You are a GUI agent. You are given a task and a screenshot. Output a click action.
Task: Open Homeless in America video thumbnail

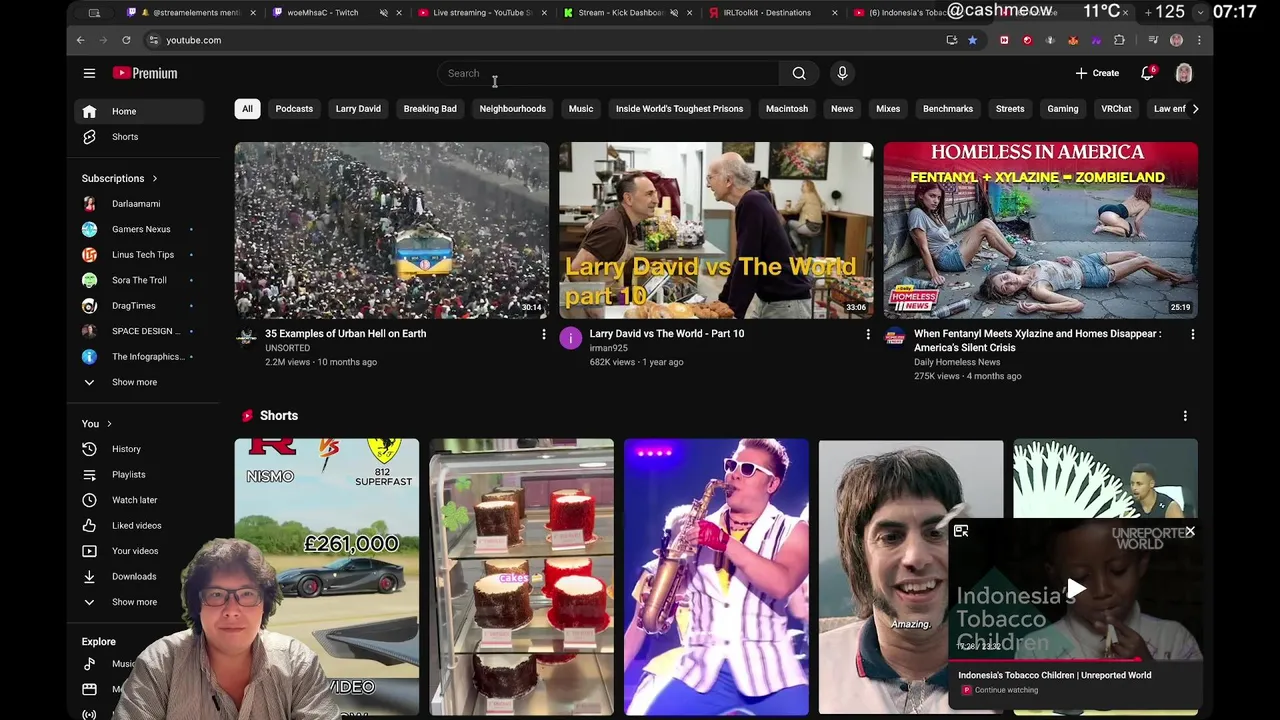(1040, 230)
